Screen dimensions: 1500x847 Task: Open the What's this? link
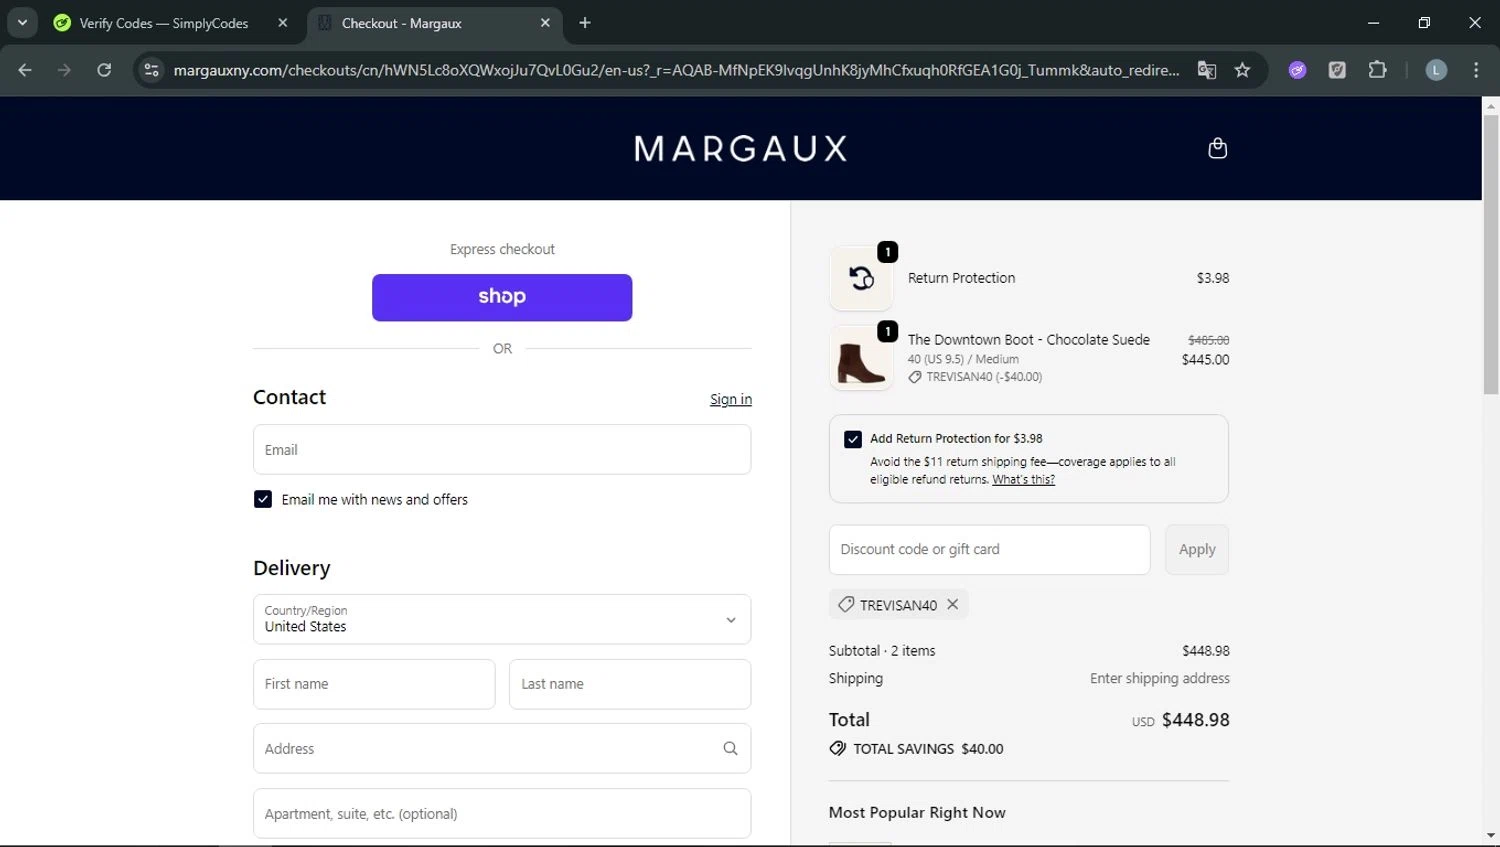click(1023, 480)
